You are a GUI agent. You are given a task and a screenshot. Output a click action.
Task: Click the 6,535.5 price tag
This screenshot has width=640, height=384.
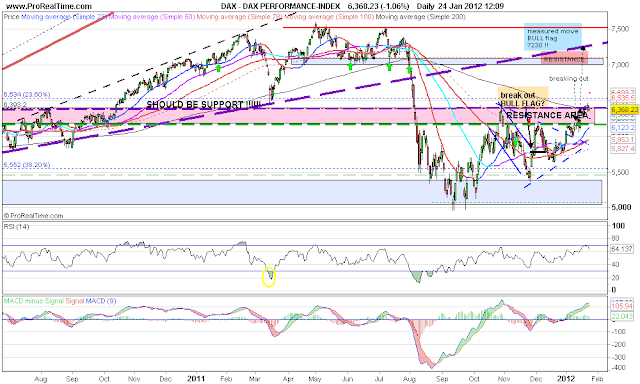click(x=623, y=98)
